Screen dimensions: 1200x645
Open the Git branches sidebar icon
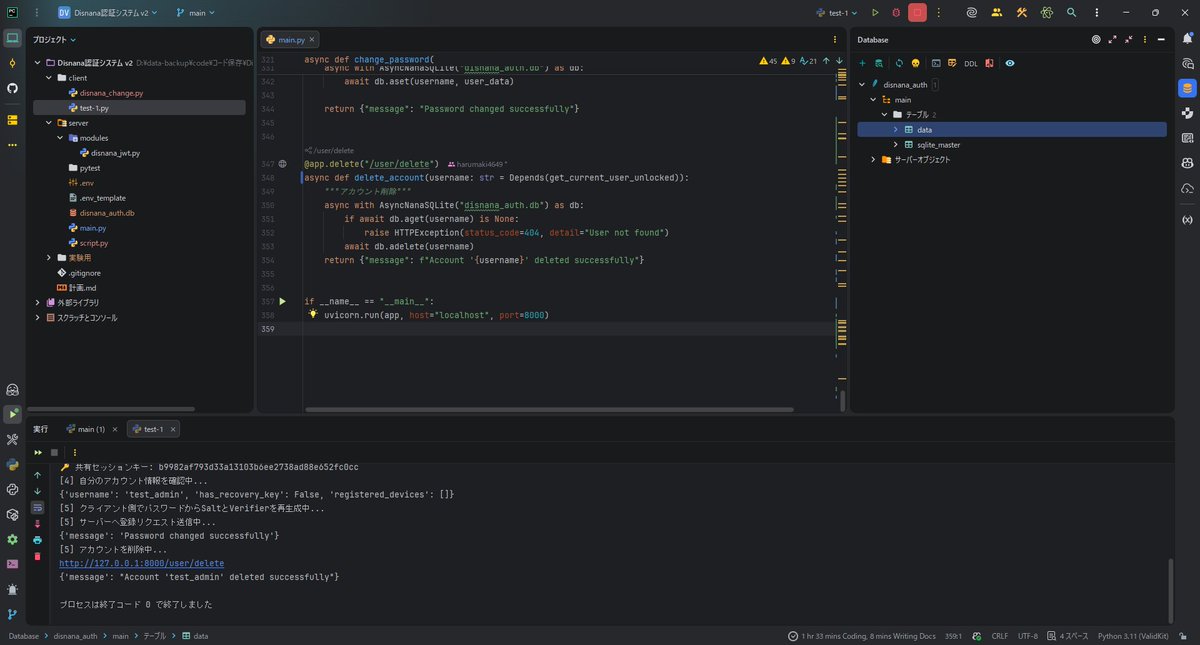12,614
